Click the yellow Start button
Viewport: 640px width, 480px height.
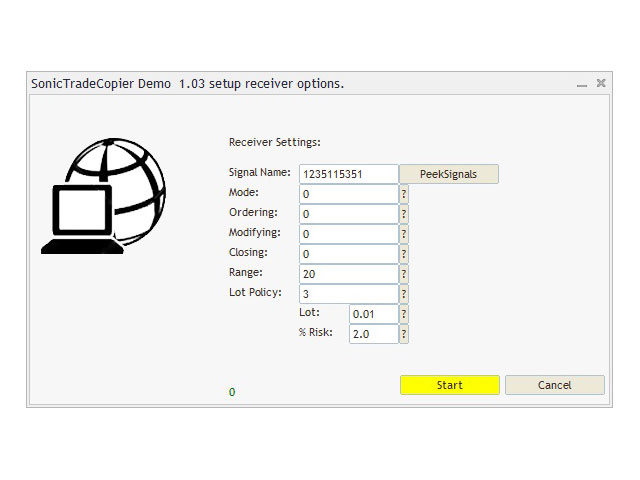[450, 385]
